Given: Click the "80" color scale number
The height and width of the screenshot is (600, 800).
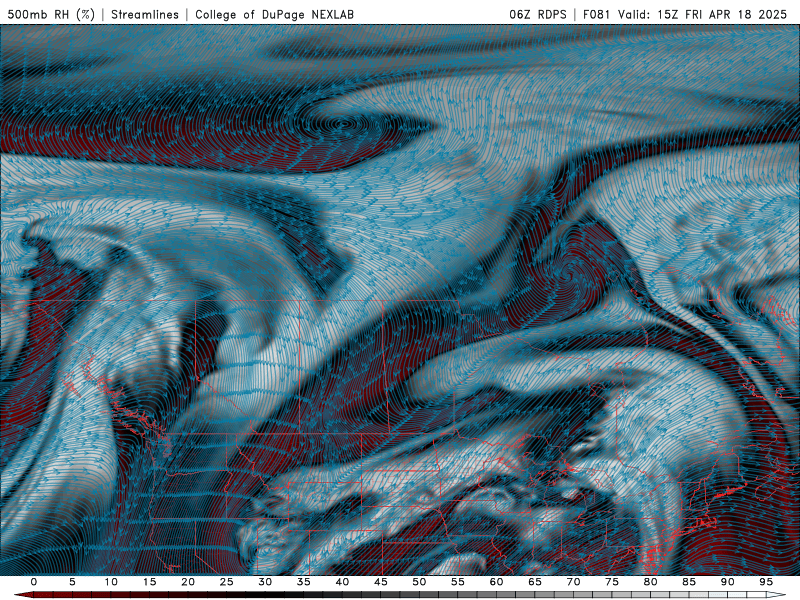Looking at the screenshot, I should point(651,582).
